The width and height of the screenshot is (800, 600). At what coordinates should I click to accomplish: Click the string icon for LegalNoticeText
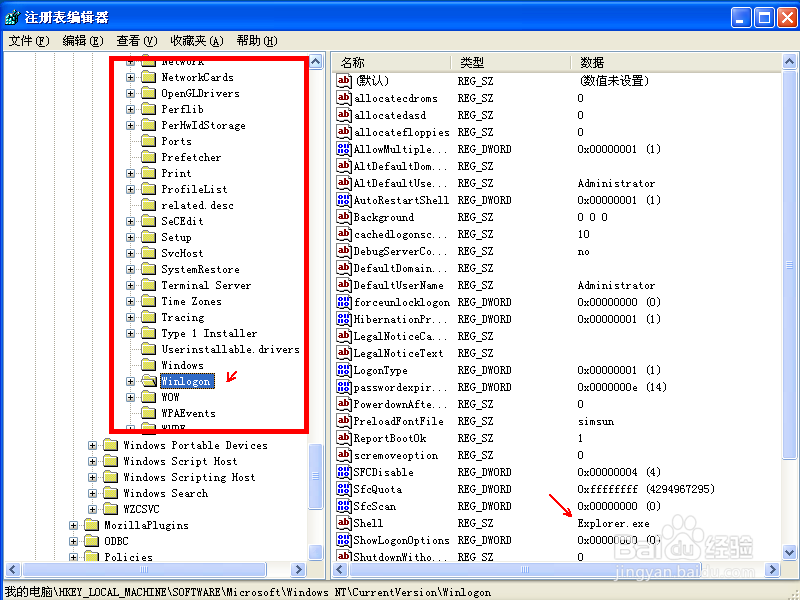click(x=344, y=353)
